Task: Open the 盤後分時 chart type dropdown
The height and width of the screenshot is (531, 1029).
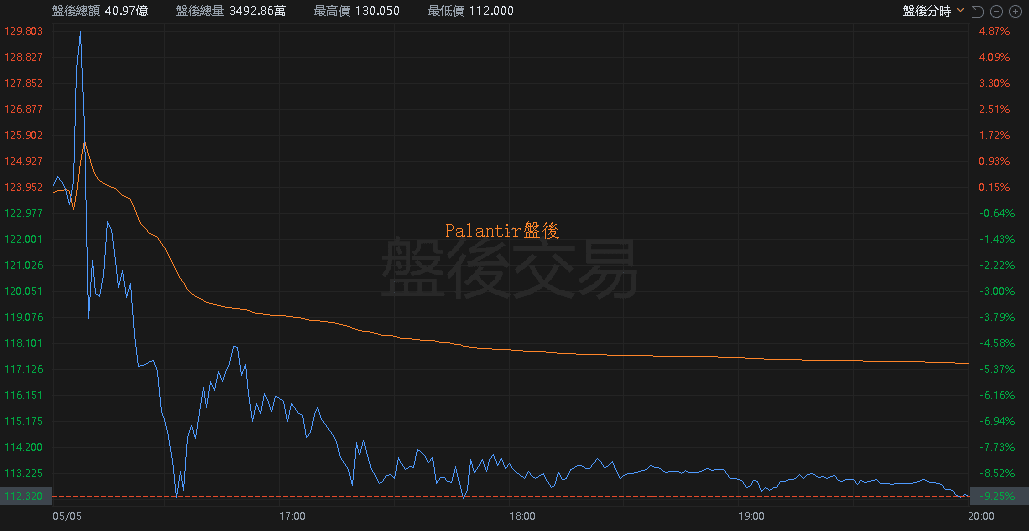Action: click(933, 11)
